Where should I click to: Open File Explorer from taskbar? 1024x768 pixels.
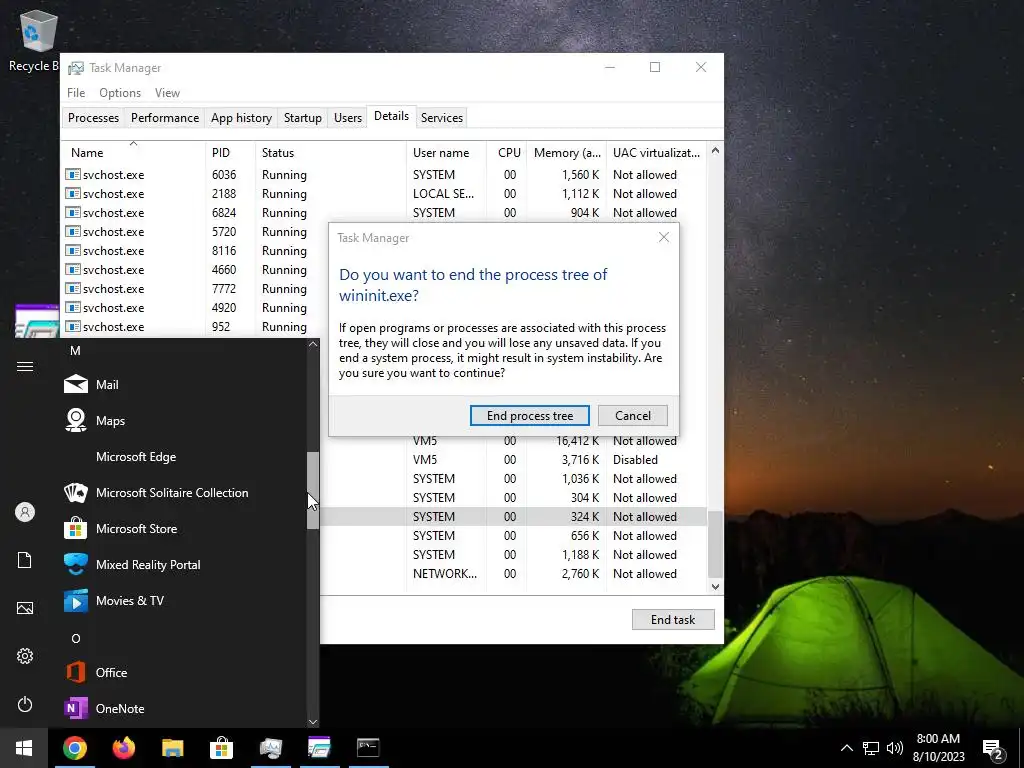click(172, 748)
